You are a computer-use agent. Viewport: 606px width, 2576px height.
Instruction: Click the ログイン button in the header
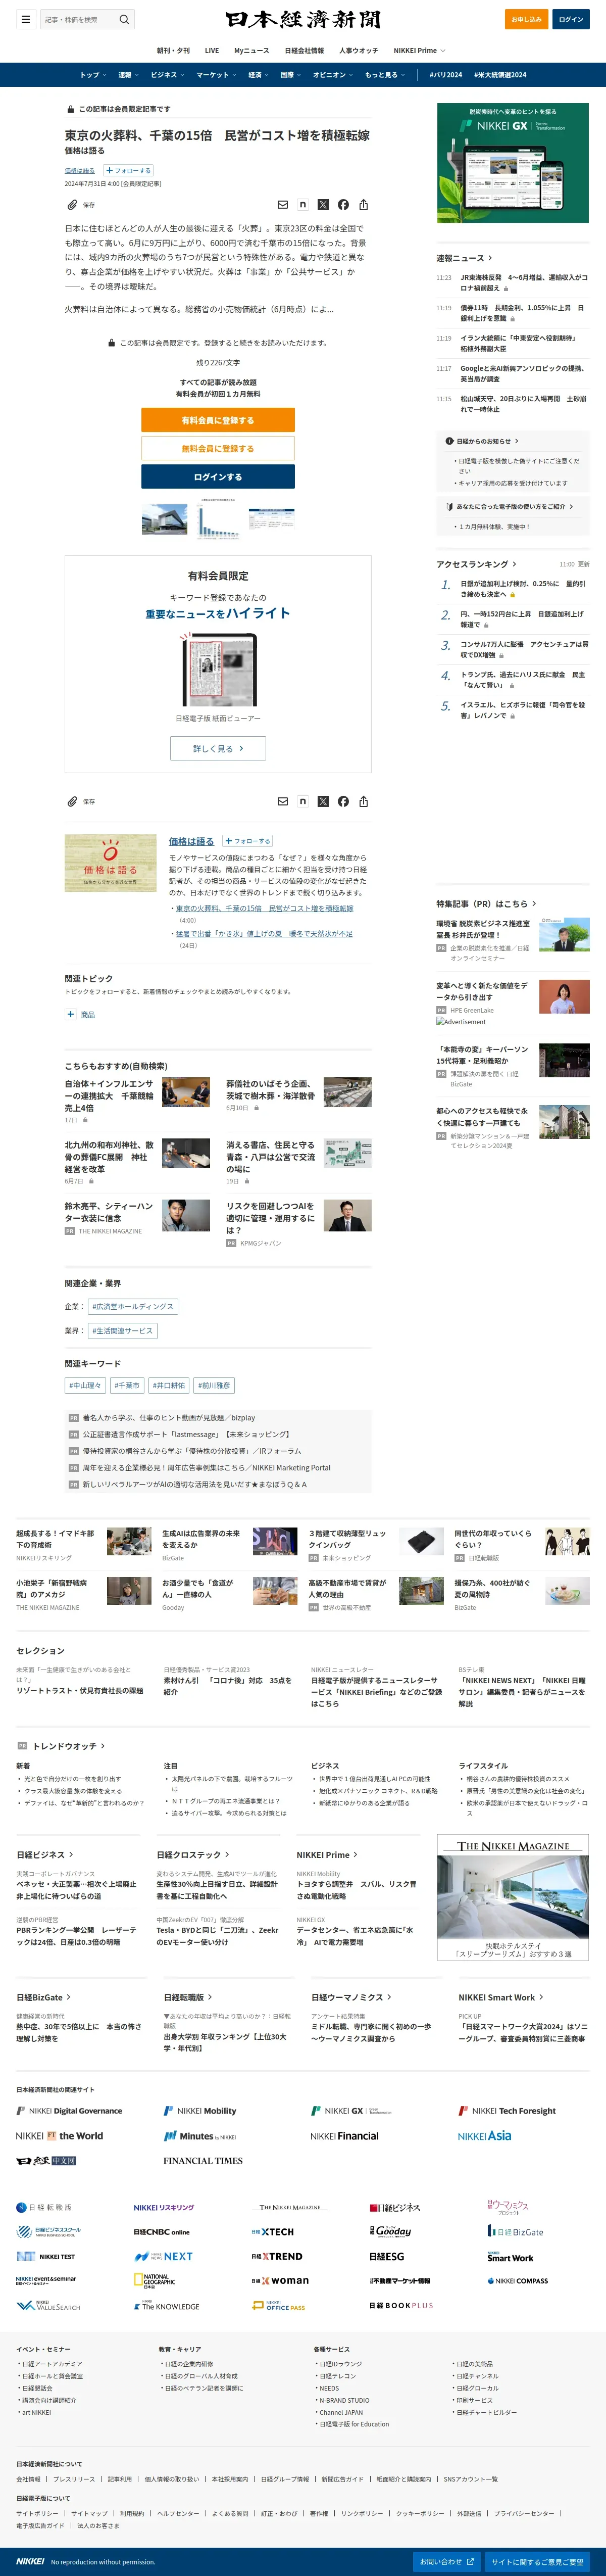pos(571,19)
